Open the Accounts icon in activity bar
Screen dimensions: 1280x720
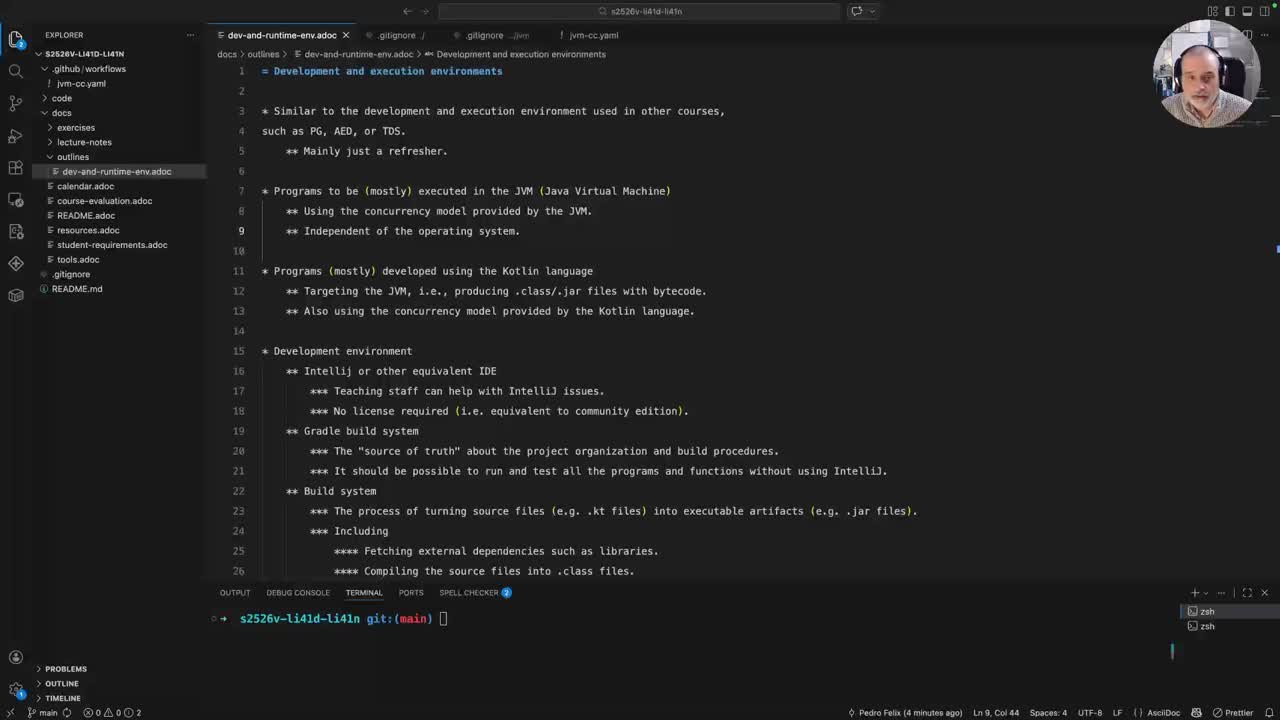15,657
